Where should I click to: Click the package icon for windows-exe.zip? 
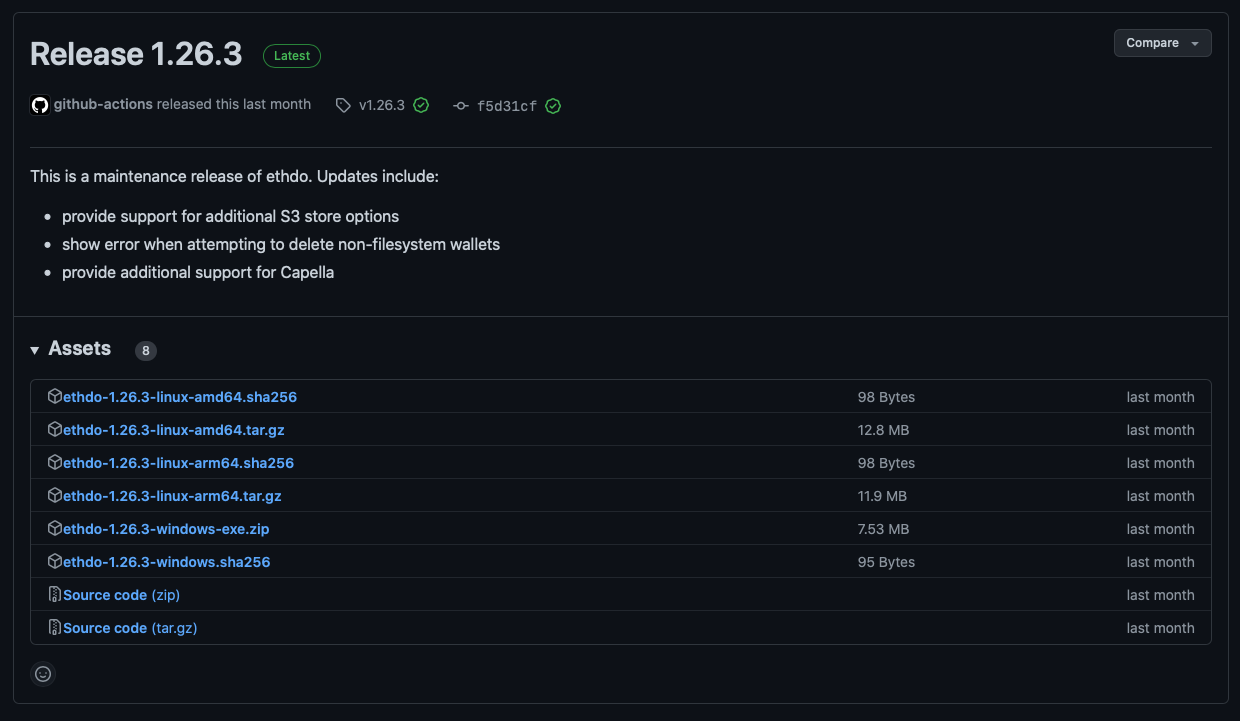[55, 529]
